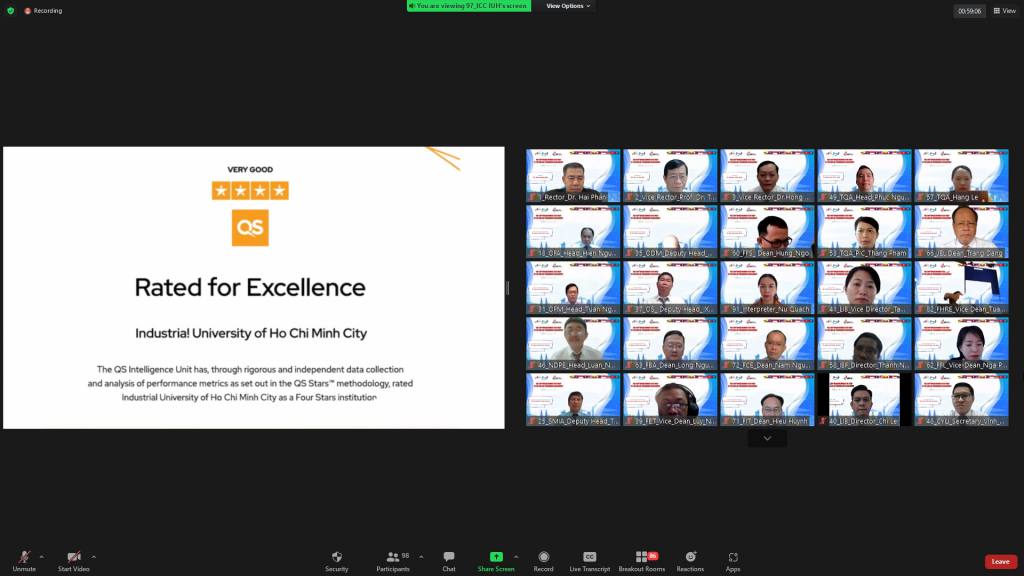Start Record in the meeting toolbar
Image resolution: width=1024 pixels, height=576 pixels.
coord(543,561)
